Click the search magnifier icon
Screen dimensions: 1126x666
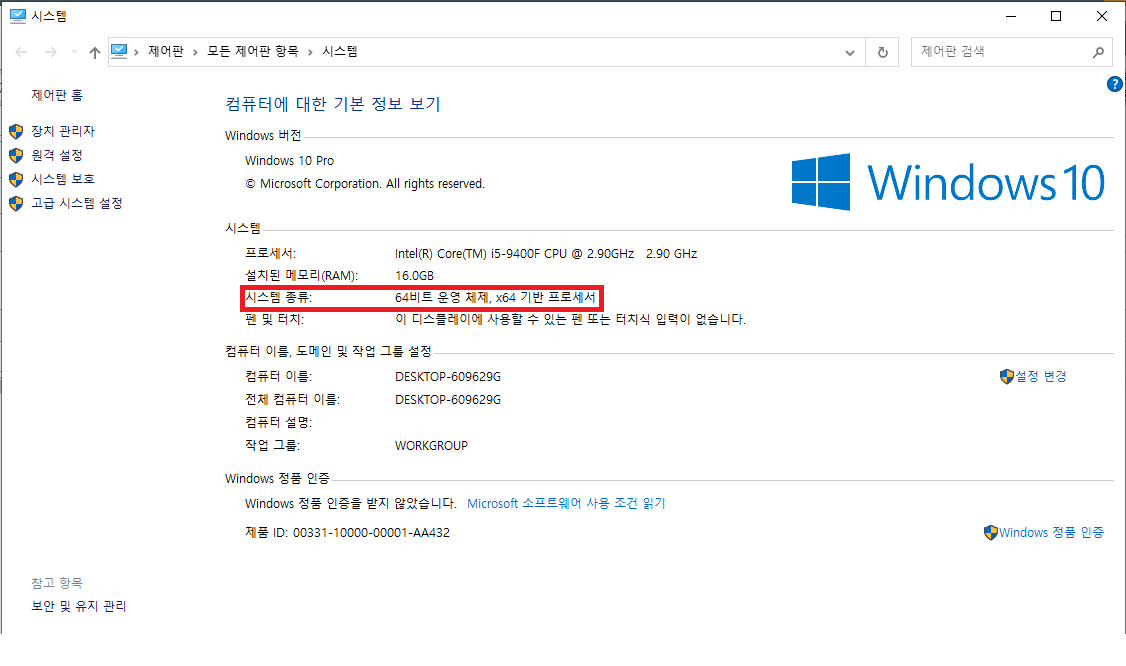coord(1098,52)
